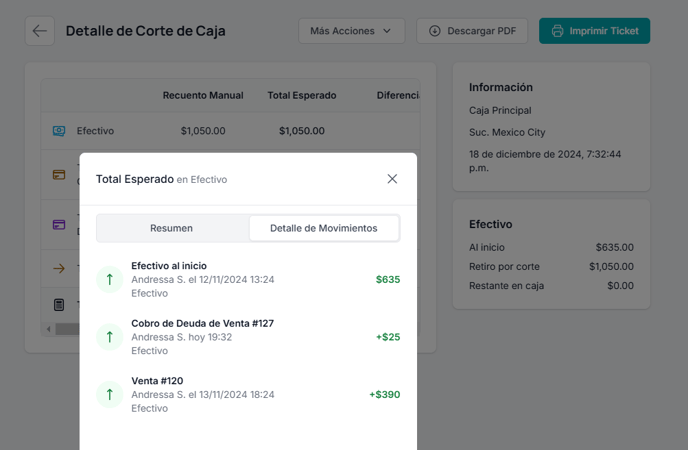Image resolution: width=688 pixels, height=450 pixels.
Task: Click the horizontal scrollbar left arrow
Action: coord(49,329)
